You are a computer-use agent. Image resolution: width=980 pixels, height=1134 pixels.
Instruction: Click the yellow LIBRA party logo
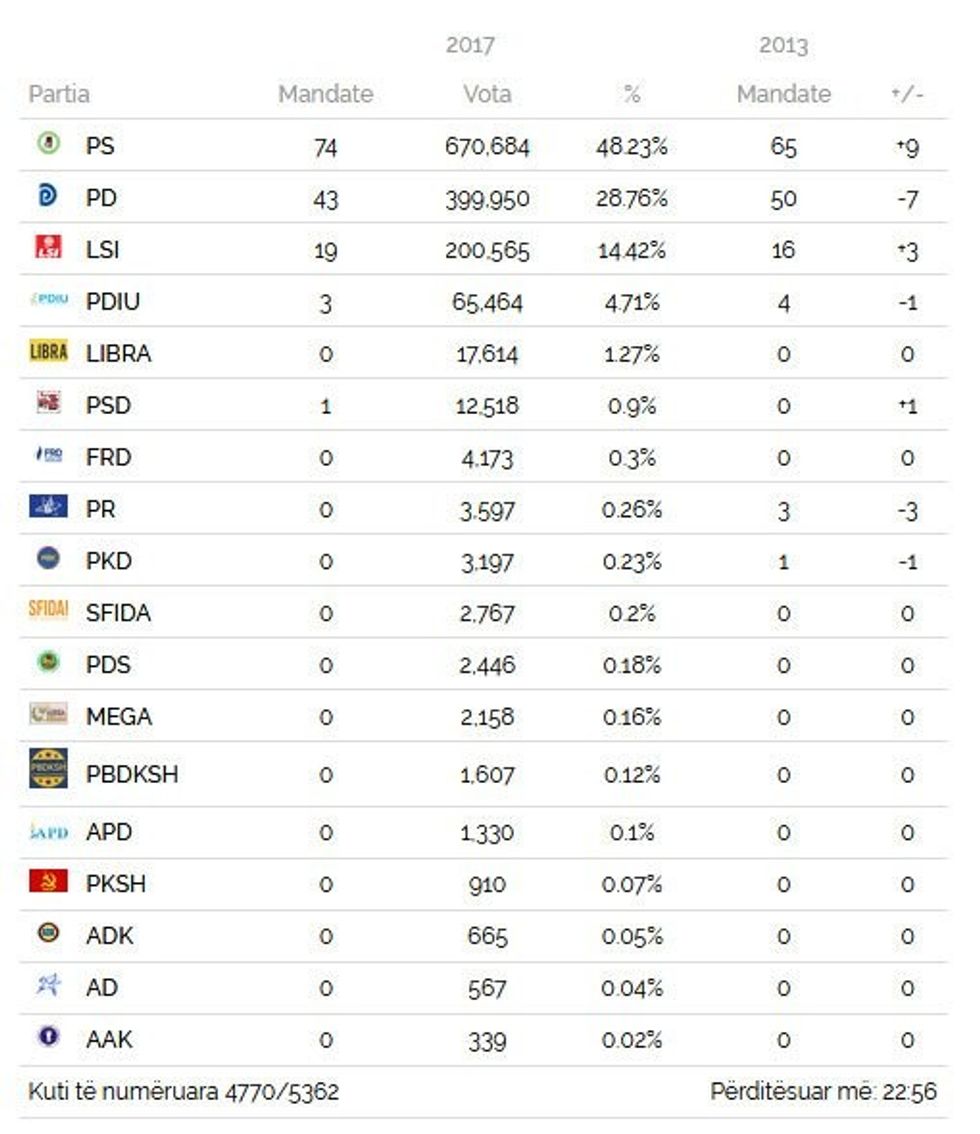click(48, 352)
